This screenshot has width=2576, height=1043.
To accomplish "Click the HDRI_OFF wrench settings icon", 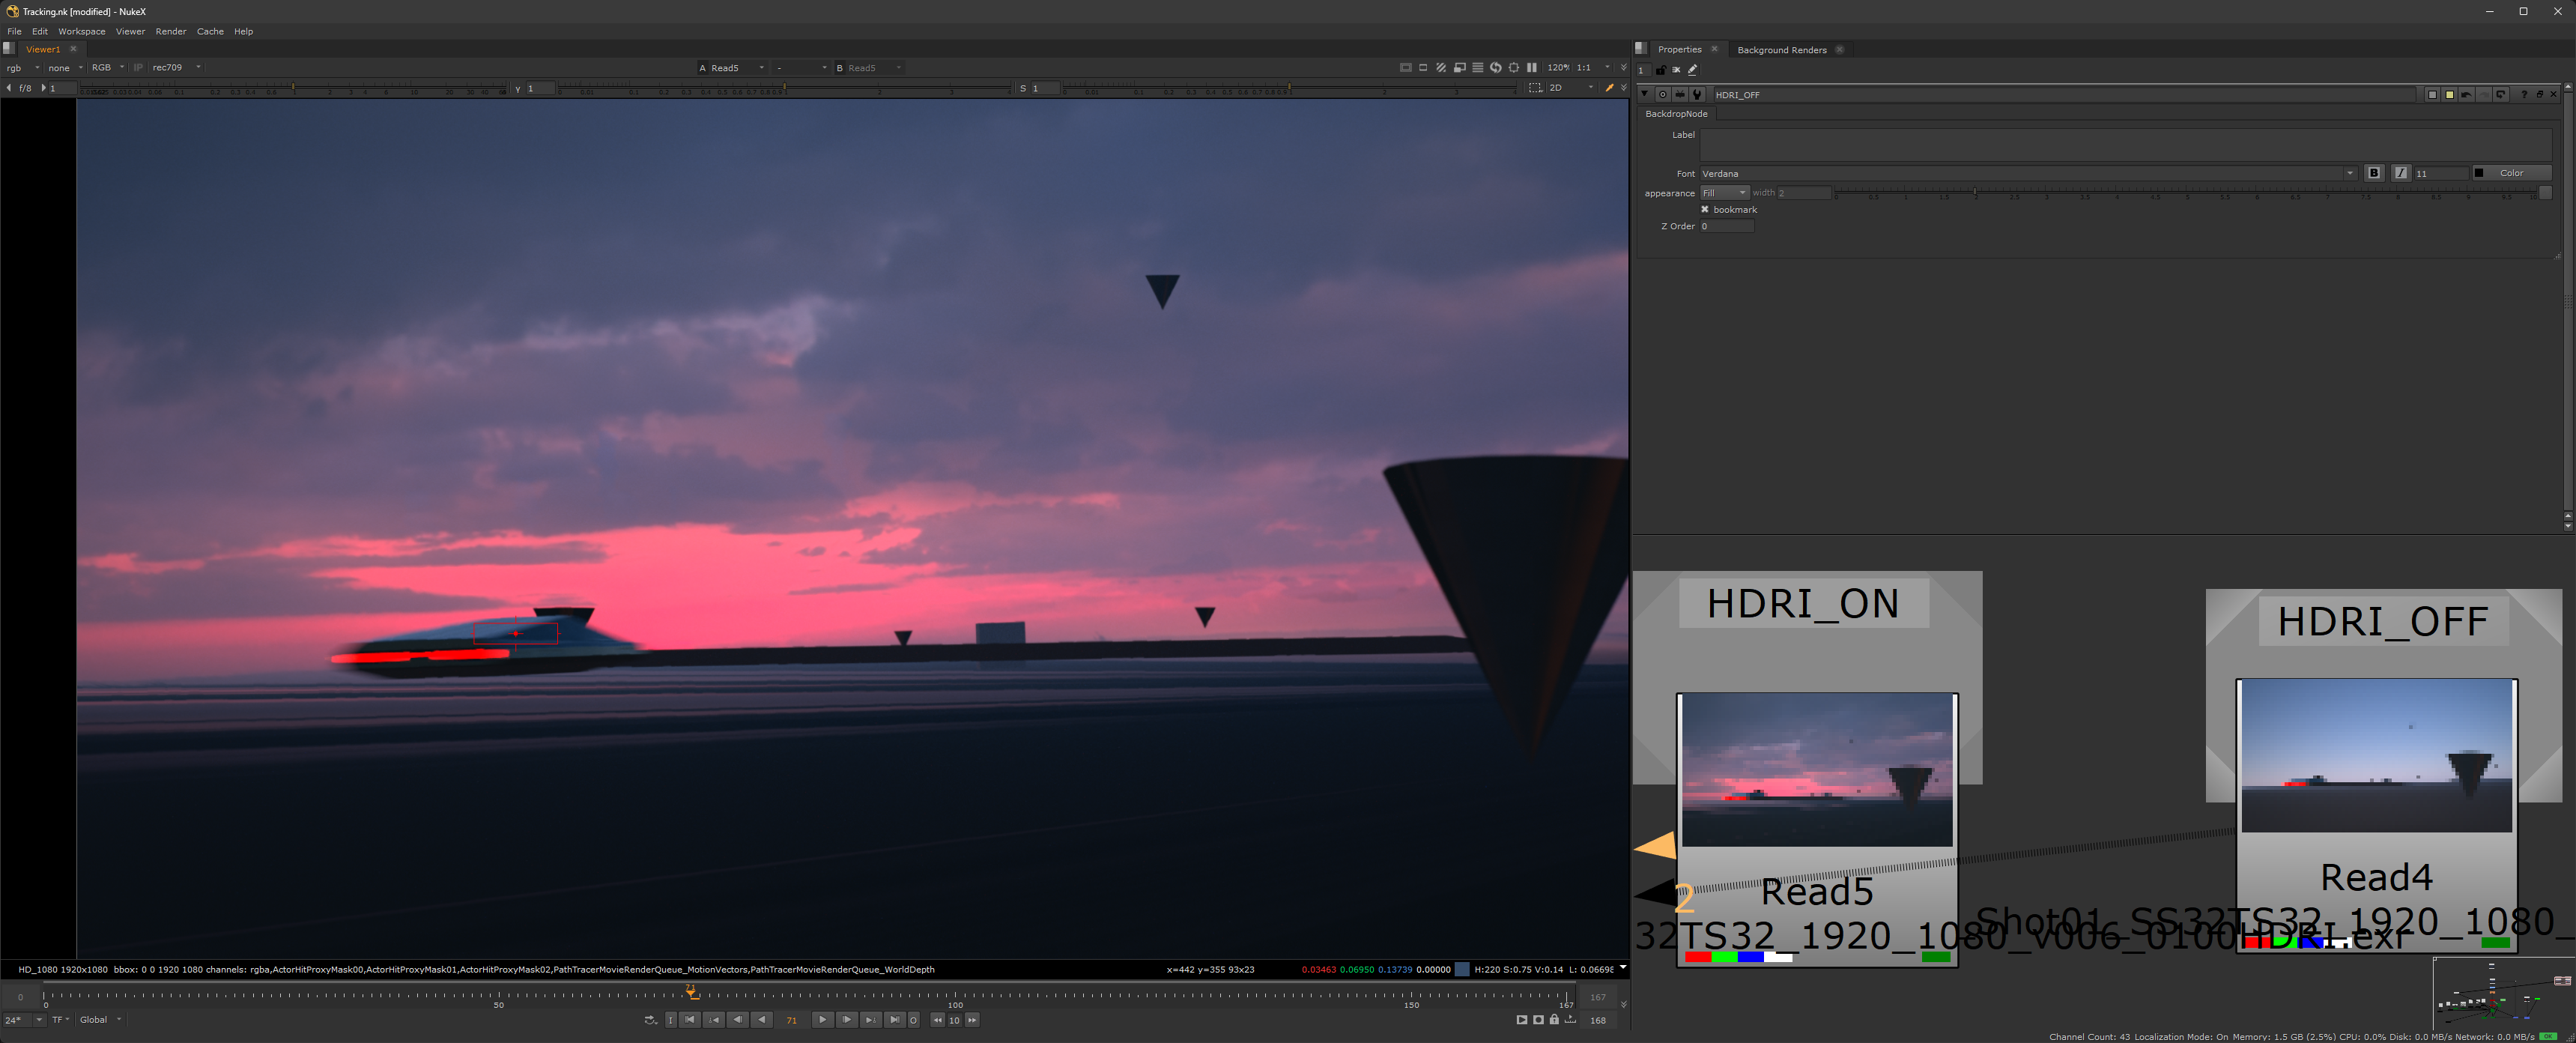I will (1697, 94).
